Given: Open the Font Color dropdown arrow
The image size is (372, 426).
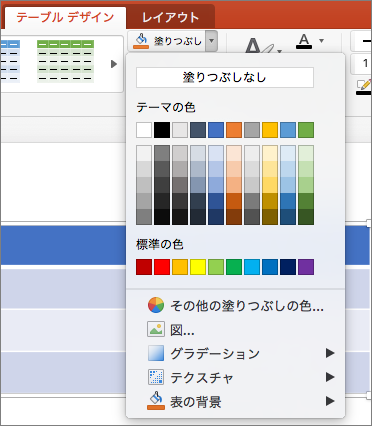Looking at the screenshot, I should coord(321,41).
